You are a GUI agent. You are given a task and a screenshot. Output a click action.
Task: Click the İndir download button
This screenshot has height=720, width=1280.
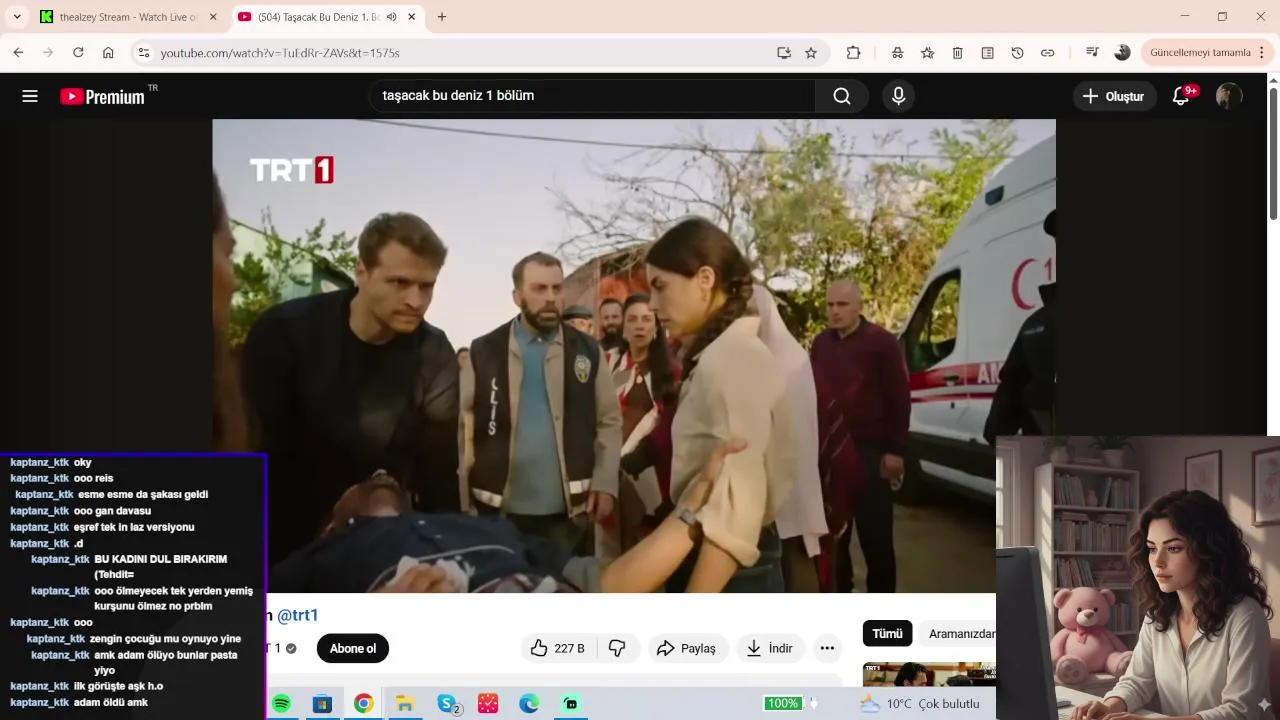click(x=770, y=648)
